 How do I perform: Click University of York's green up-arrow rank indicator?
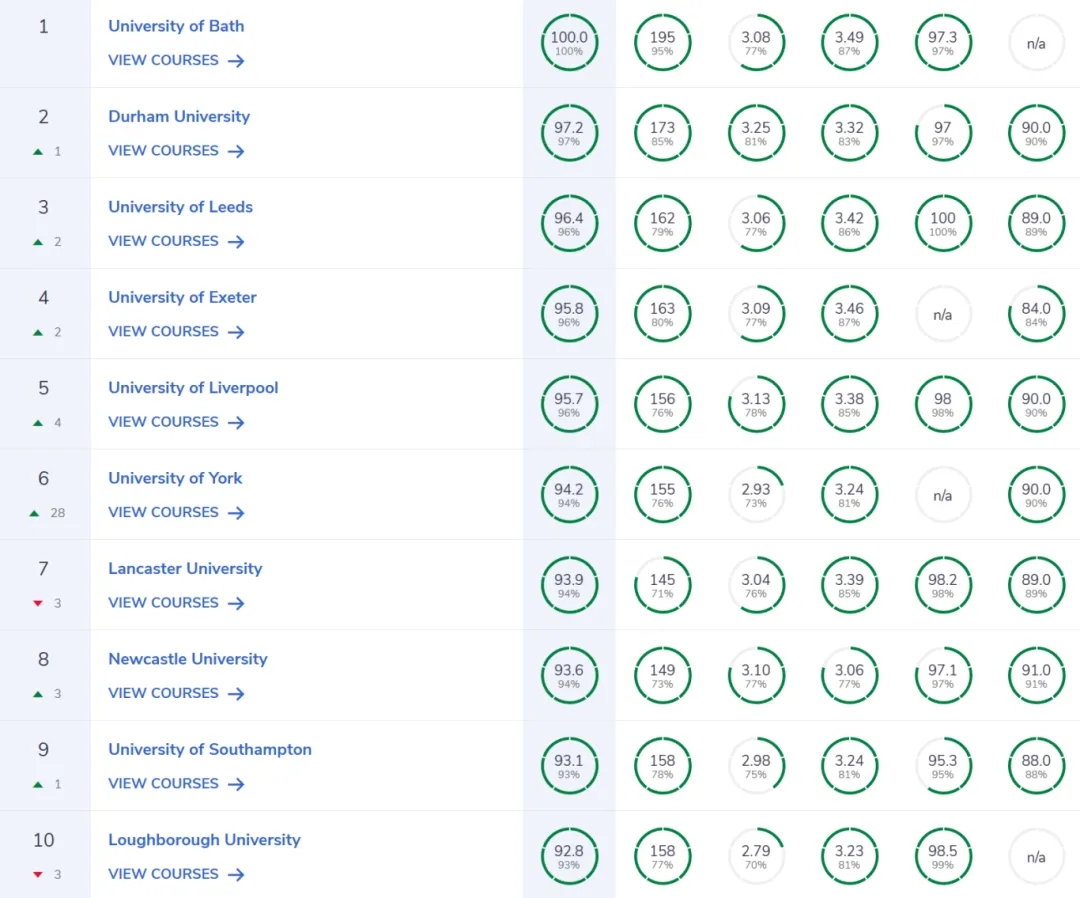35,513
